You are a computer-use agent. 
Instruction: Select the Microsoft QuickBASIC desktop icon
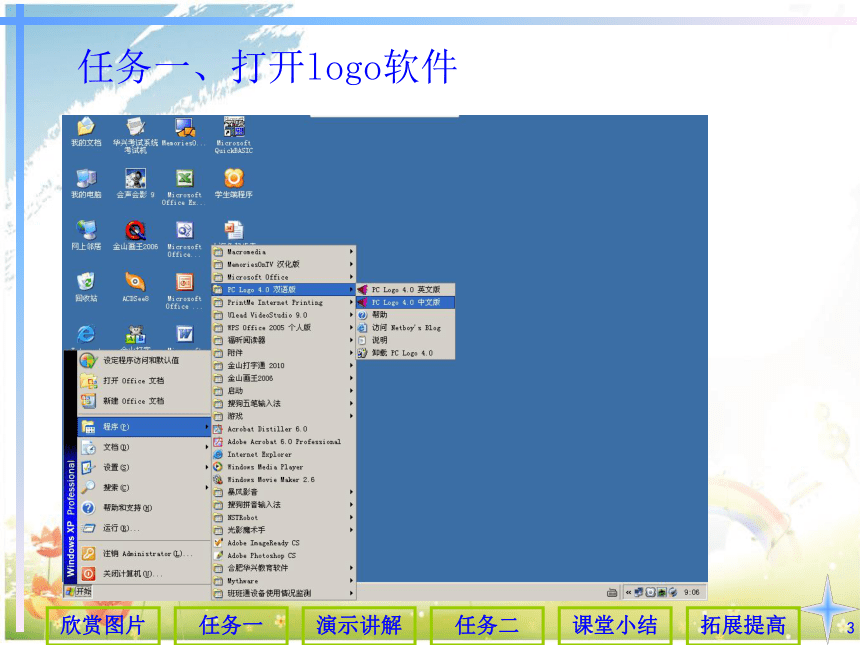234,135
